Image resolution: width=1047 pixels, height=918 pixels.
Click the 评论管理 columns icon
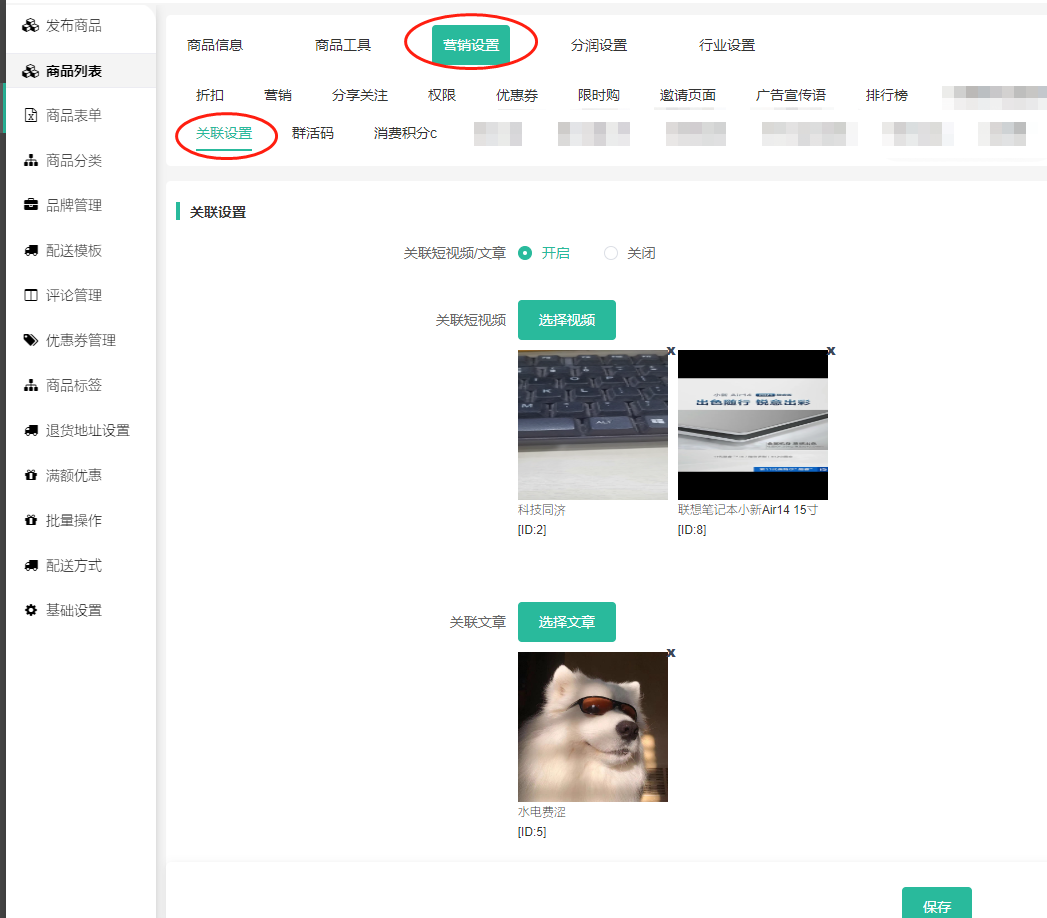[31, 295]
